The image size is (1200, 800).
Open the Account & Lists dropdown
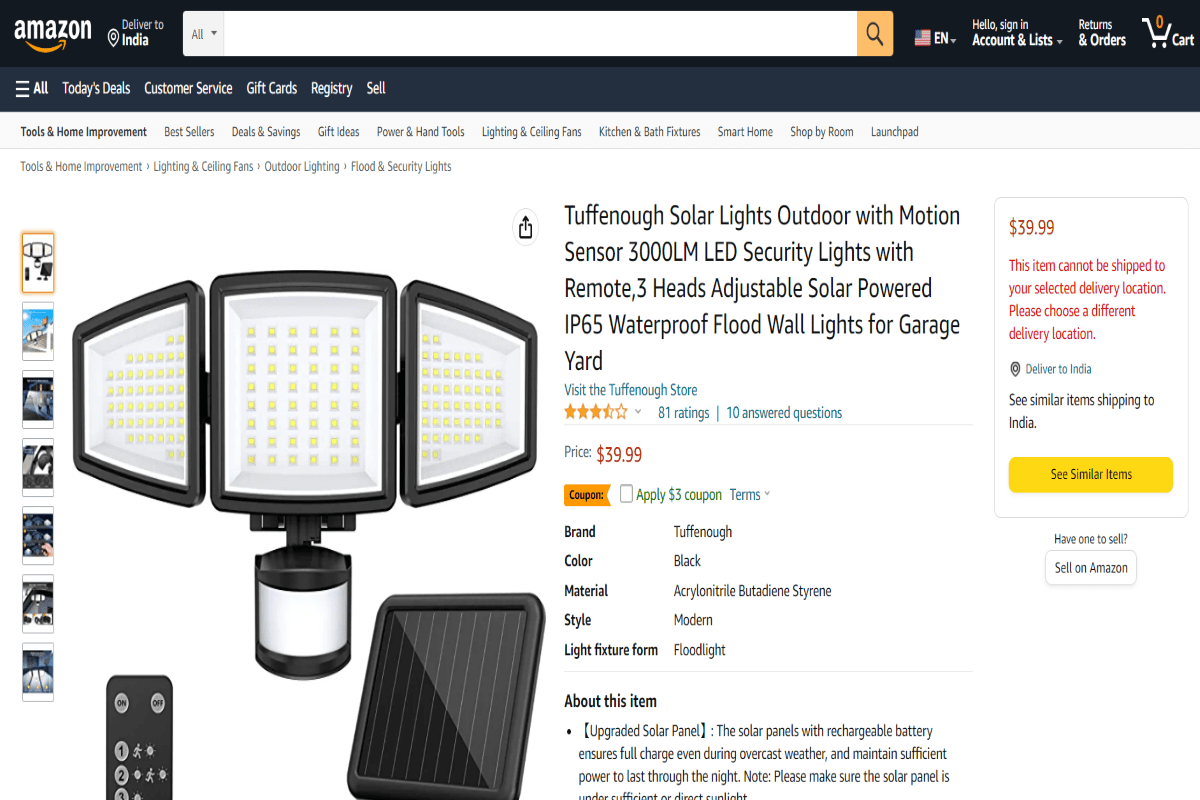click(x=1017, y=40)
